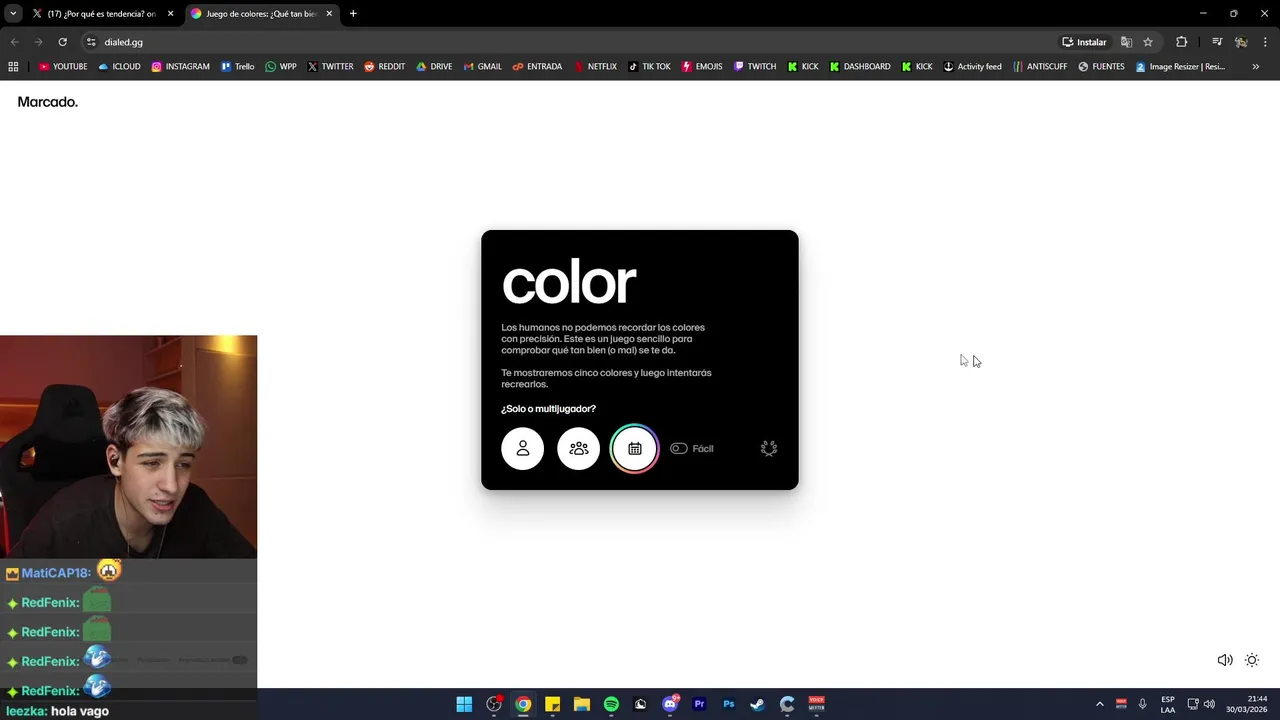Open the TWITCH bookmark
The image size is (1280, 720).
(754, 67)
